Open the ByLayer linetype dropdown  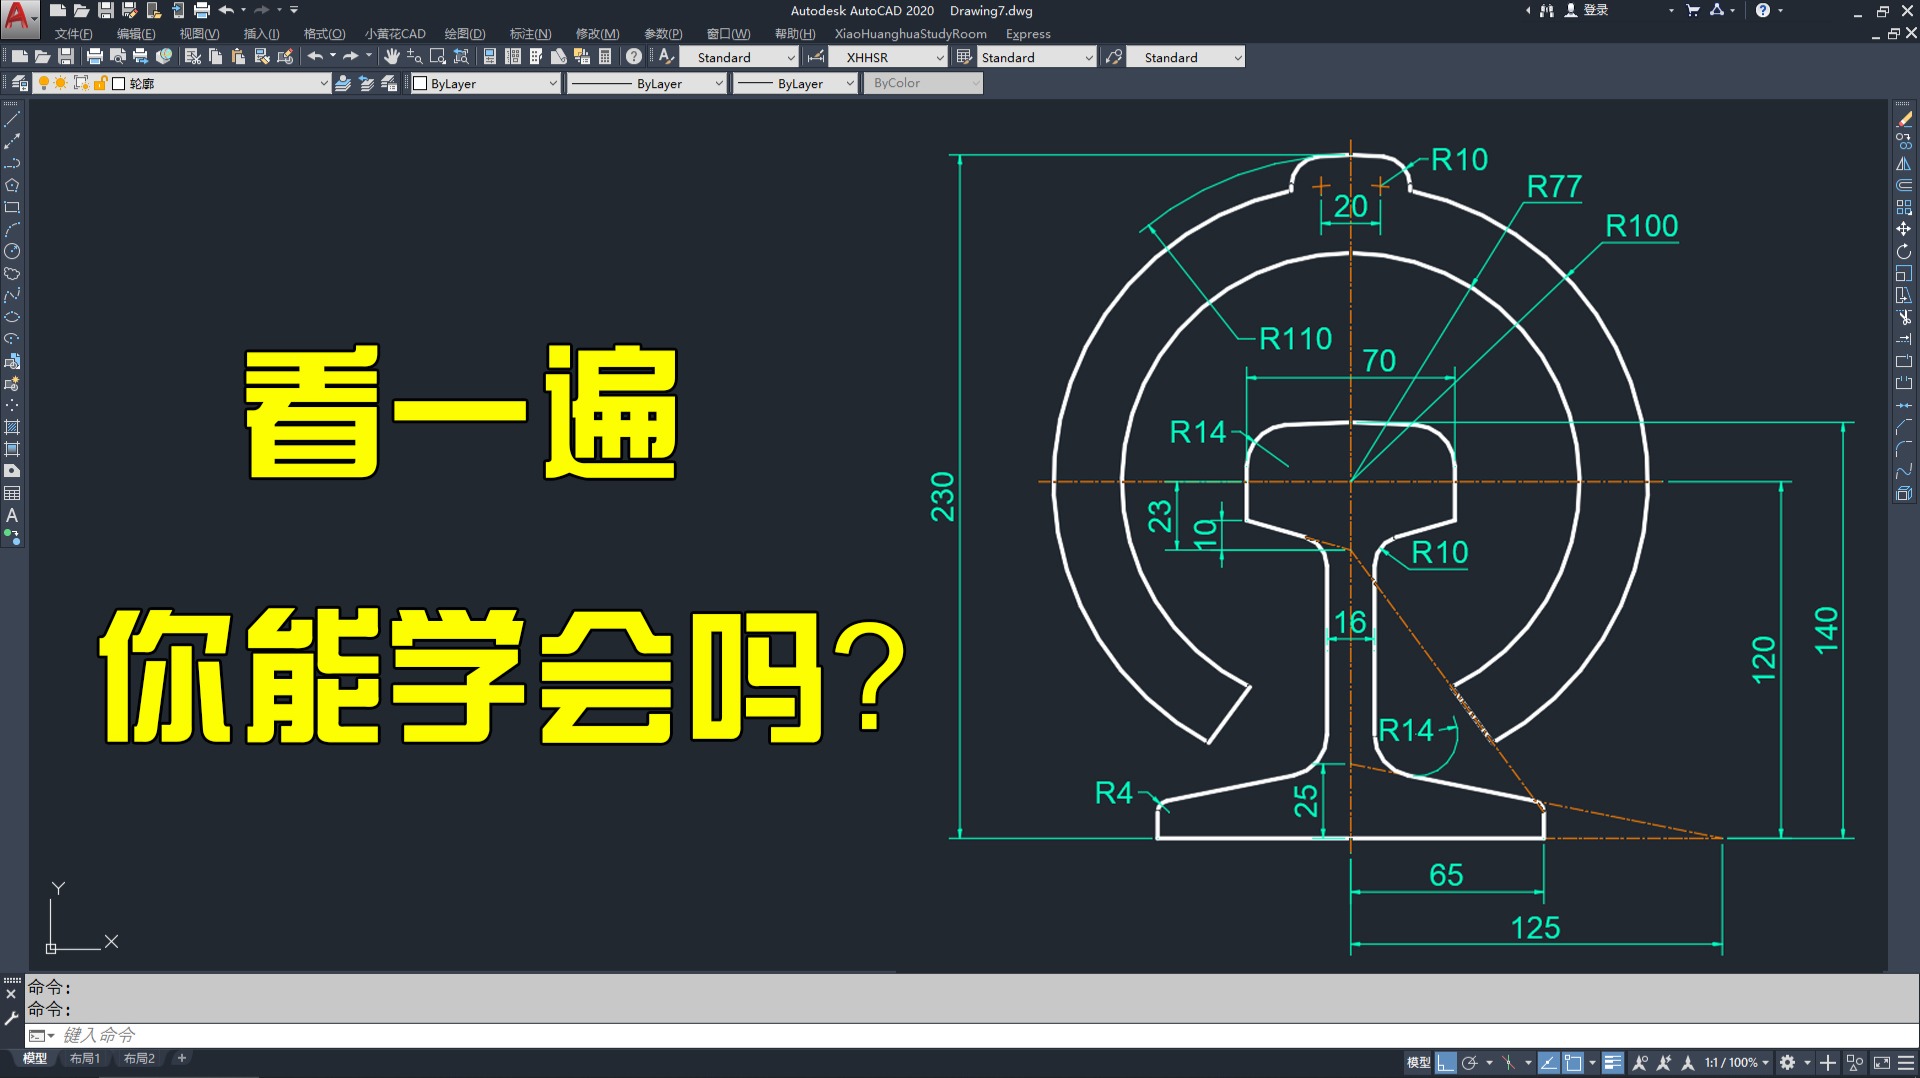click(647, 84)
